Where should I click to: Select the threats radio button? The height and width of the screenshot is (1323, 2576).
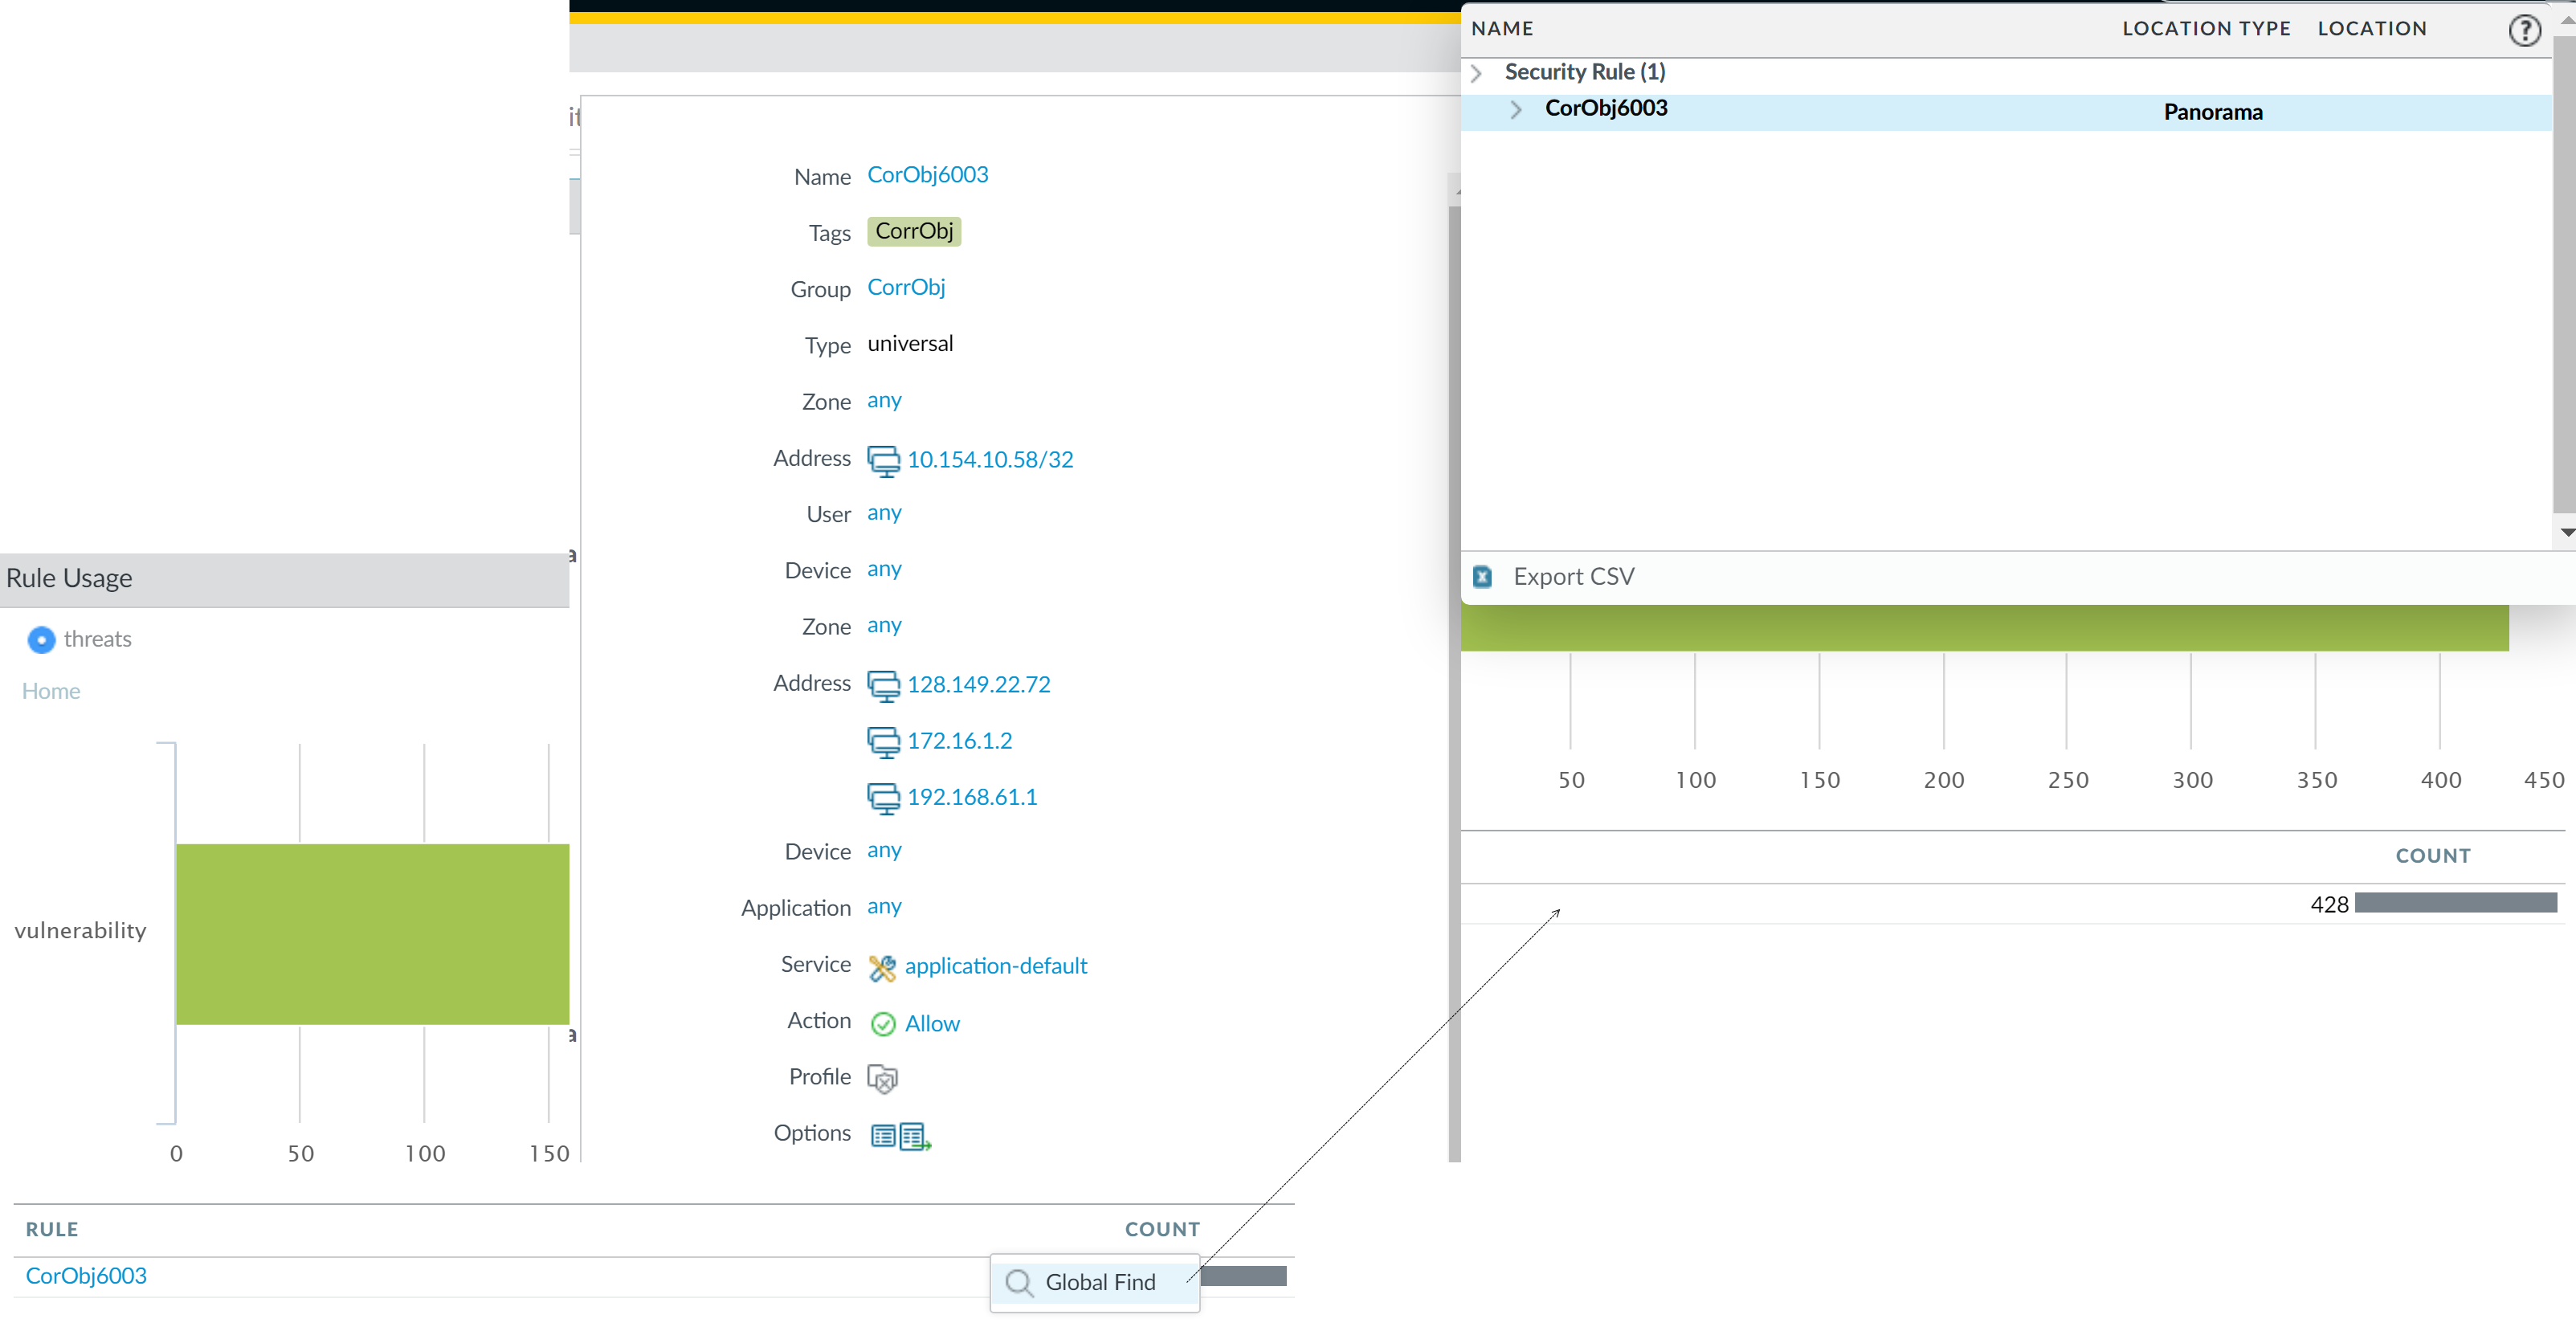[x=41, y=639]
